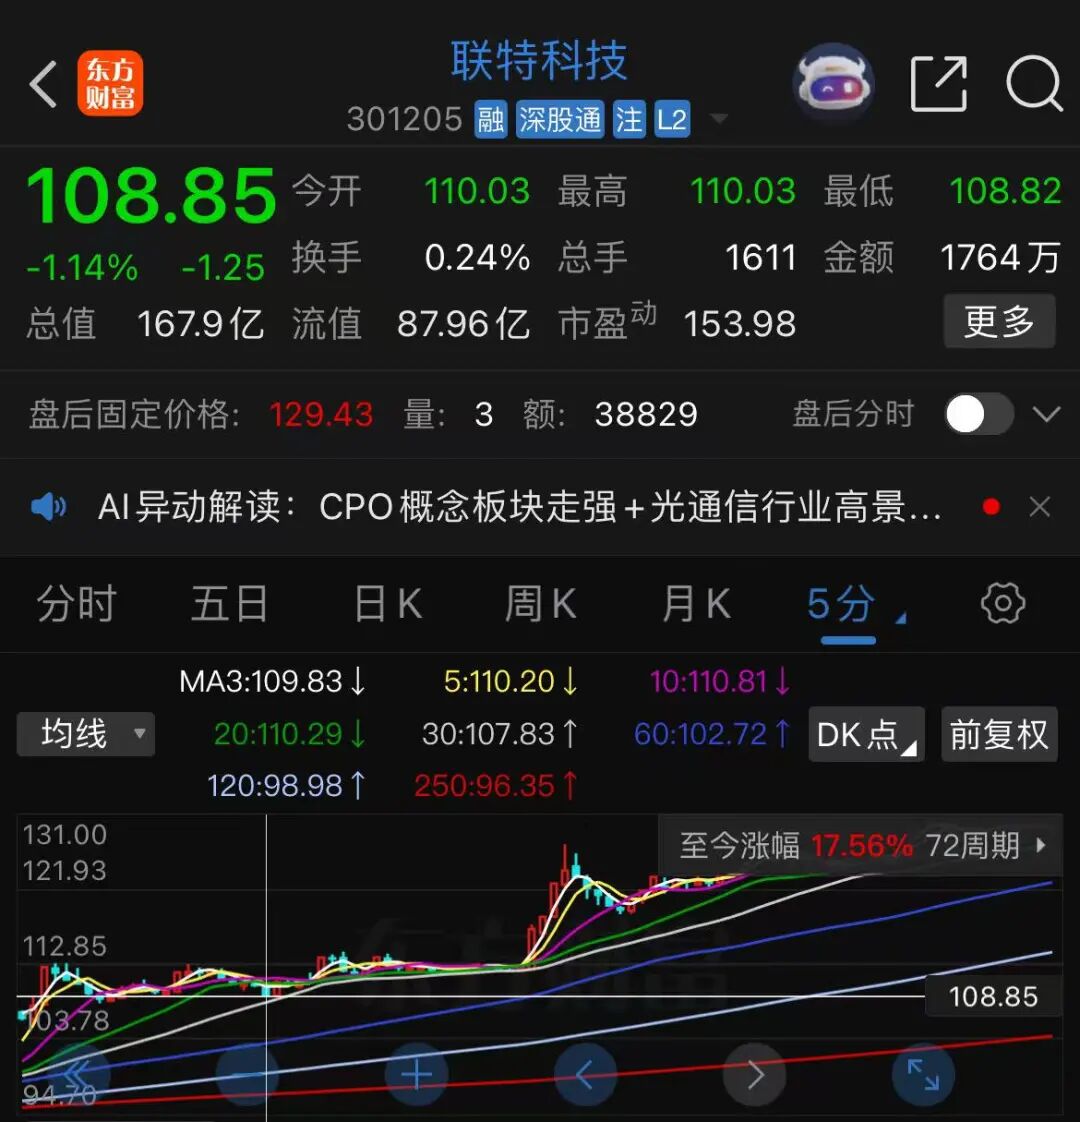Image resolution: width=1080 pixels, height=1122 pixels.
Task: Expand the stock tags dropdown arrow
Action: (719, 119)
